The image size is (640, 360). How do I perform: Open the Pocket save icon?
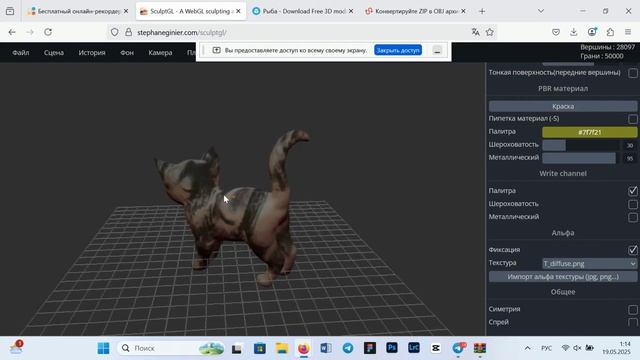click(556, 32)
